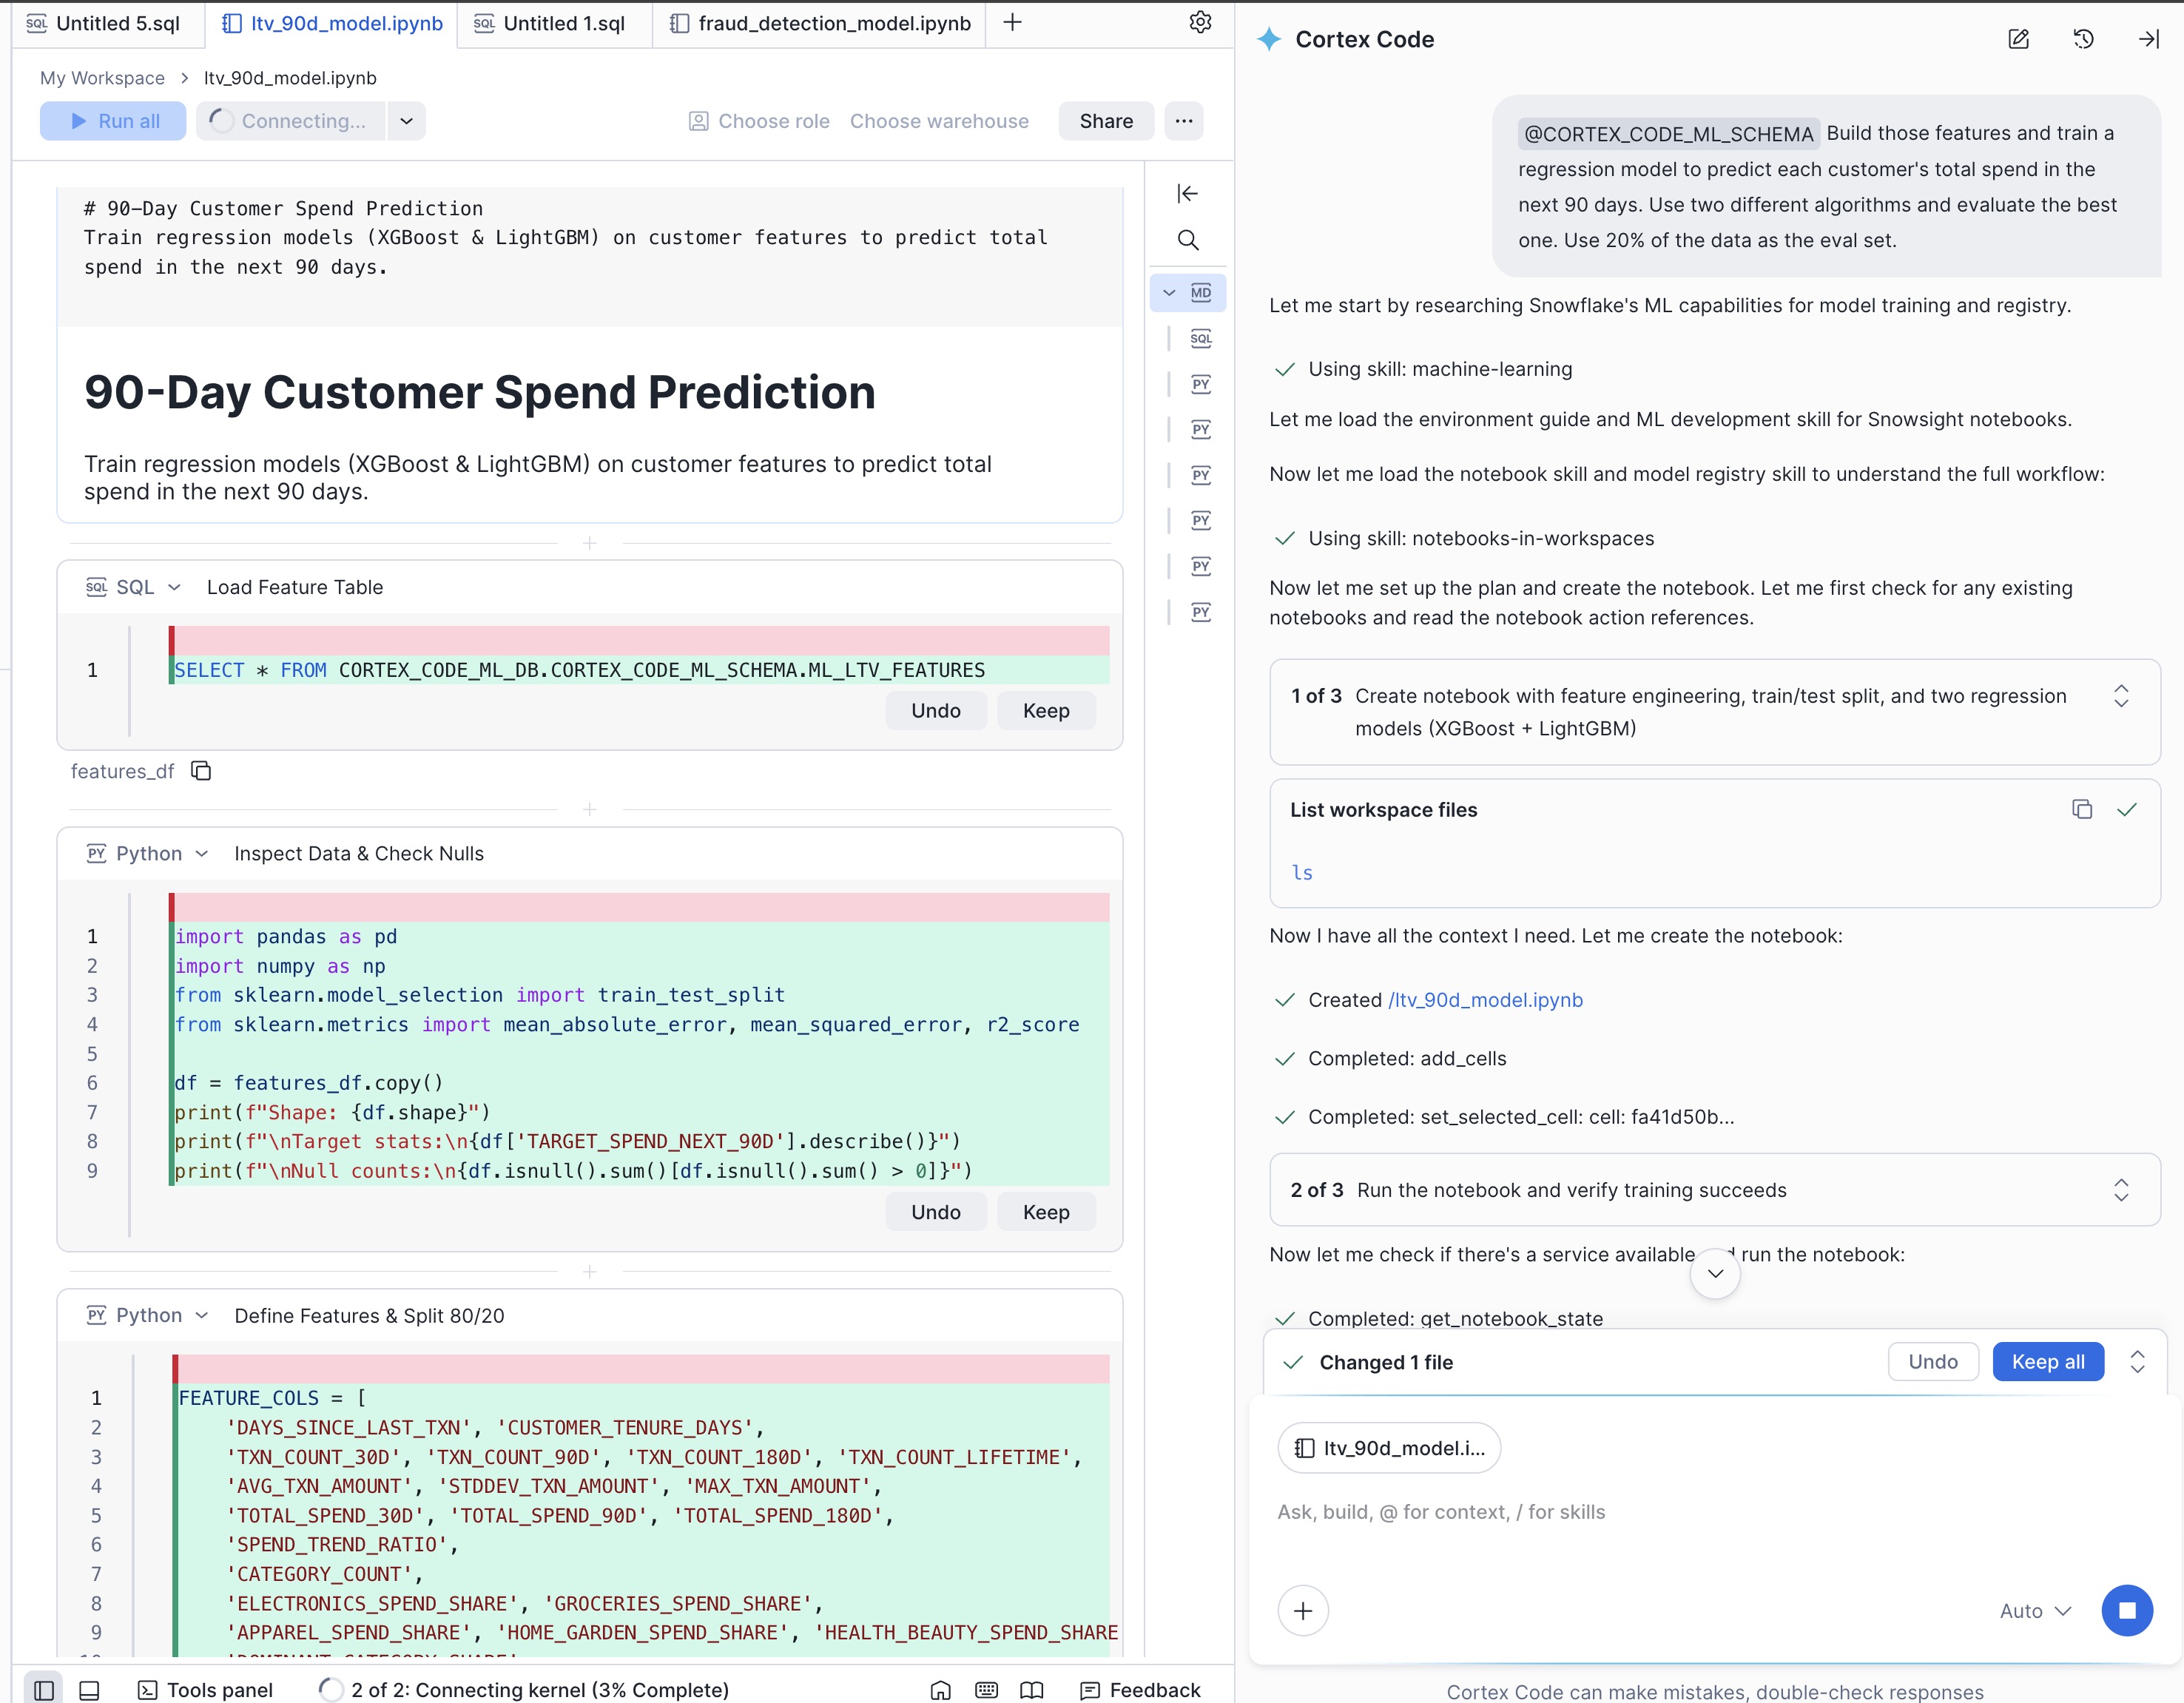The image size is (2184, 1703).
Task: Expand the 2 of 3 plan step
Action: pyautogui.click(x=2120, y=1190)
